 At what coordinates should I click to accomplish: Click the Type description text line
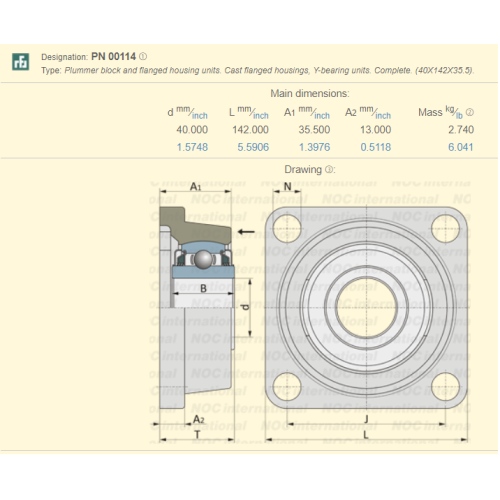pos(258,71)
